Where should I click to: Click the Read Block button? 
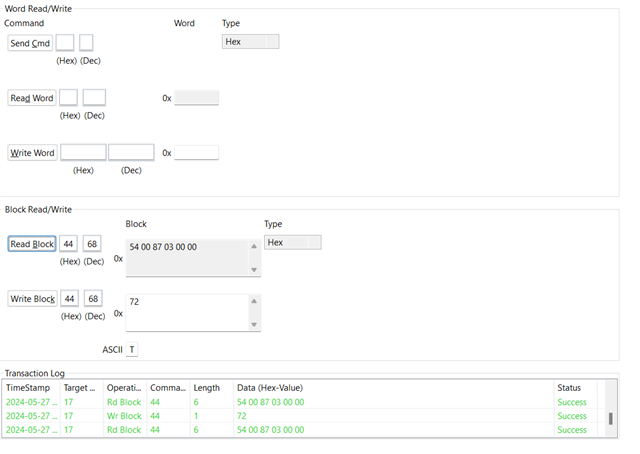[x=32, y=244]
